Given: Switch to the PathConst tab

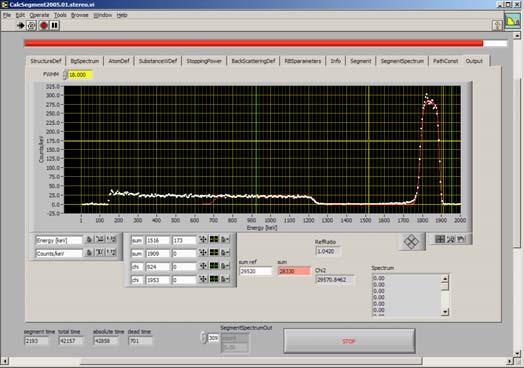Looking at the screenshot, I should tap(445, 61).
